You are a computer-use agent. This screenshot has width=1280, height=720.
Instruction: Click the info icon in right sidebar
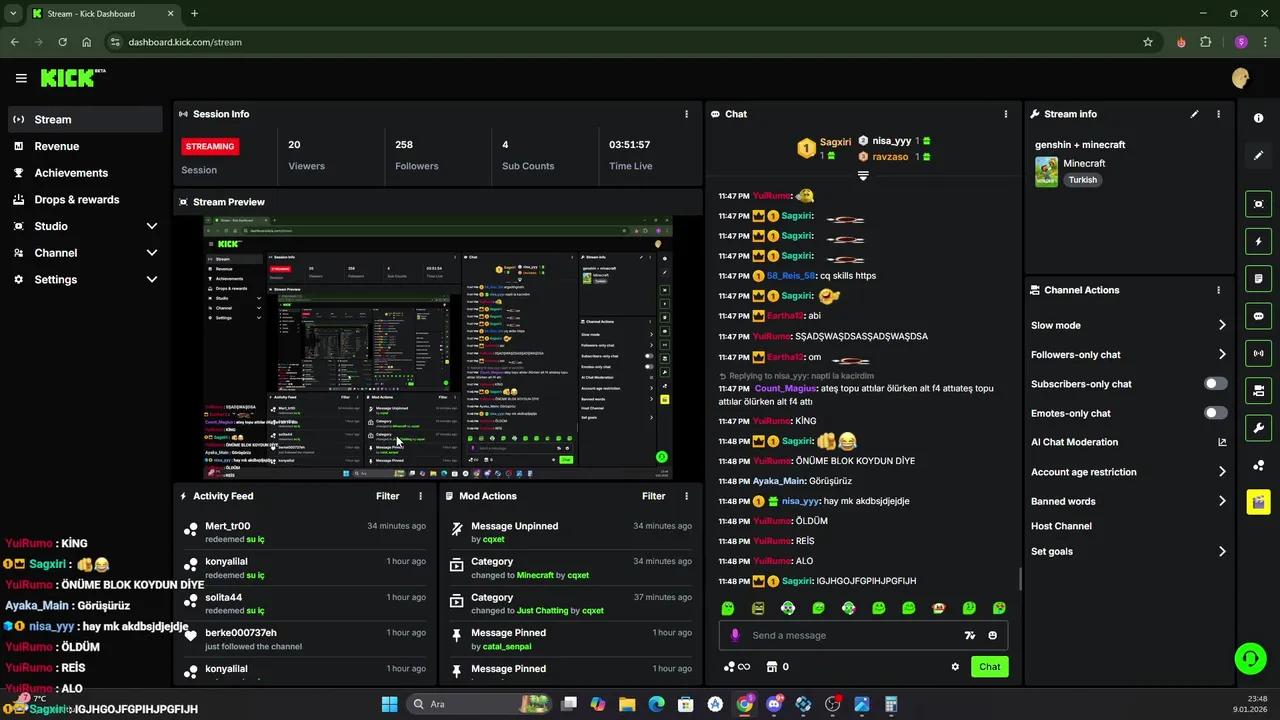point(1258,118)
